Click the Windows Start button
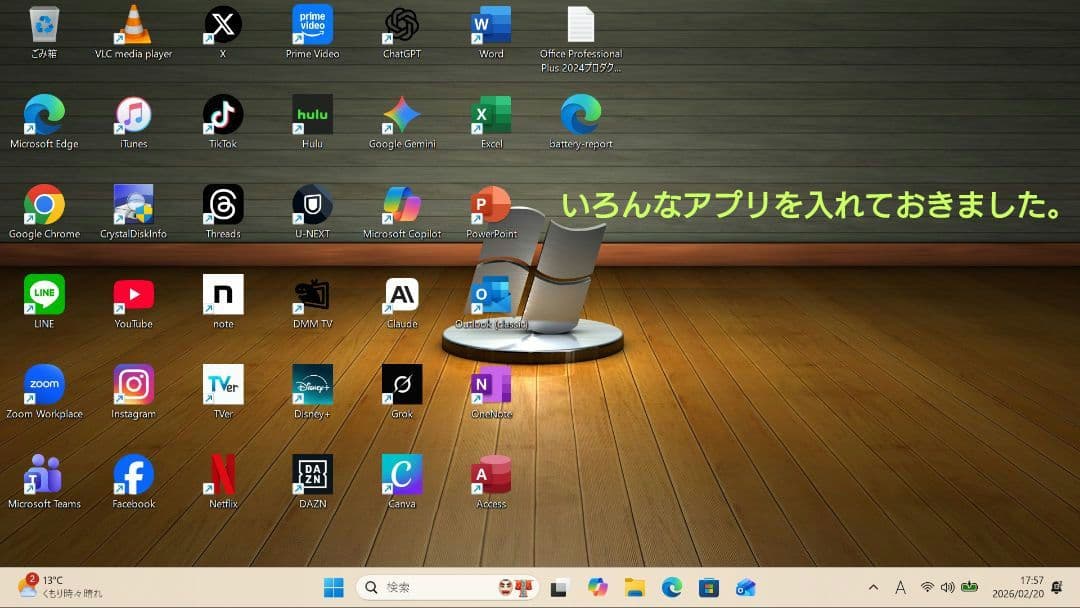This screenshot has width=1080, height=608. tap(333, 587)
